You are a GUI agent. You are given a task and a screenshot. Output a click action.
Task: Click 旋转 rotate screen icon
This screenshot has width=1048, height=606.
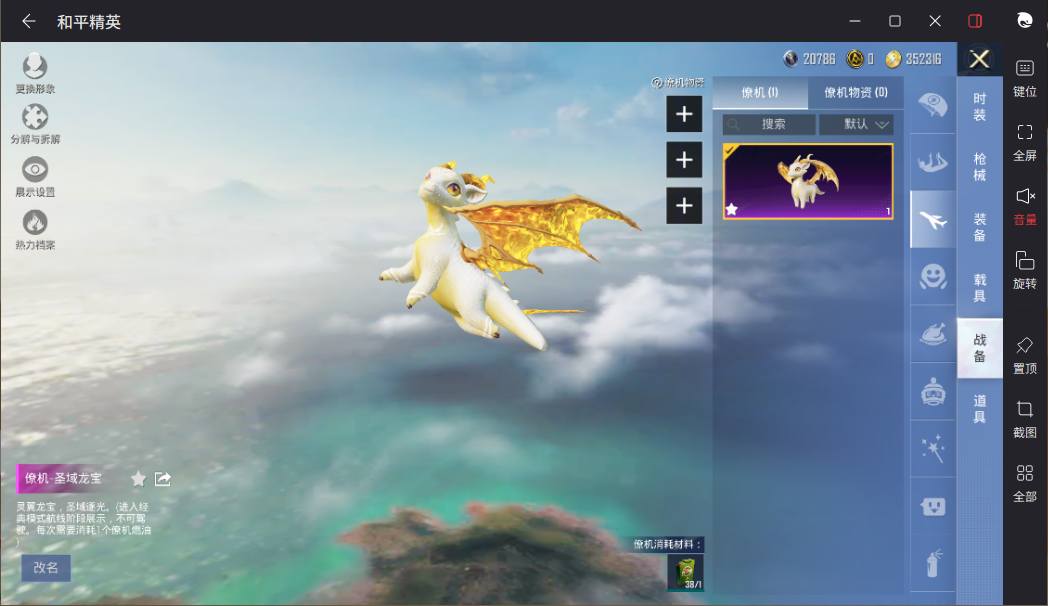click(1025, 271)
